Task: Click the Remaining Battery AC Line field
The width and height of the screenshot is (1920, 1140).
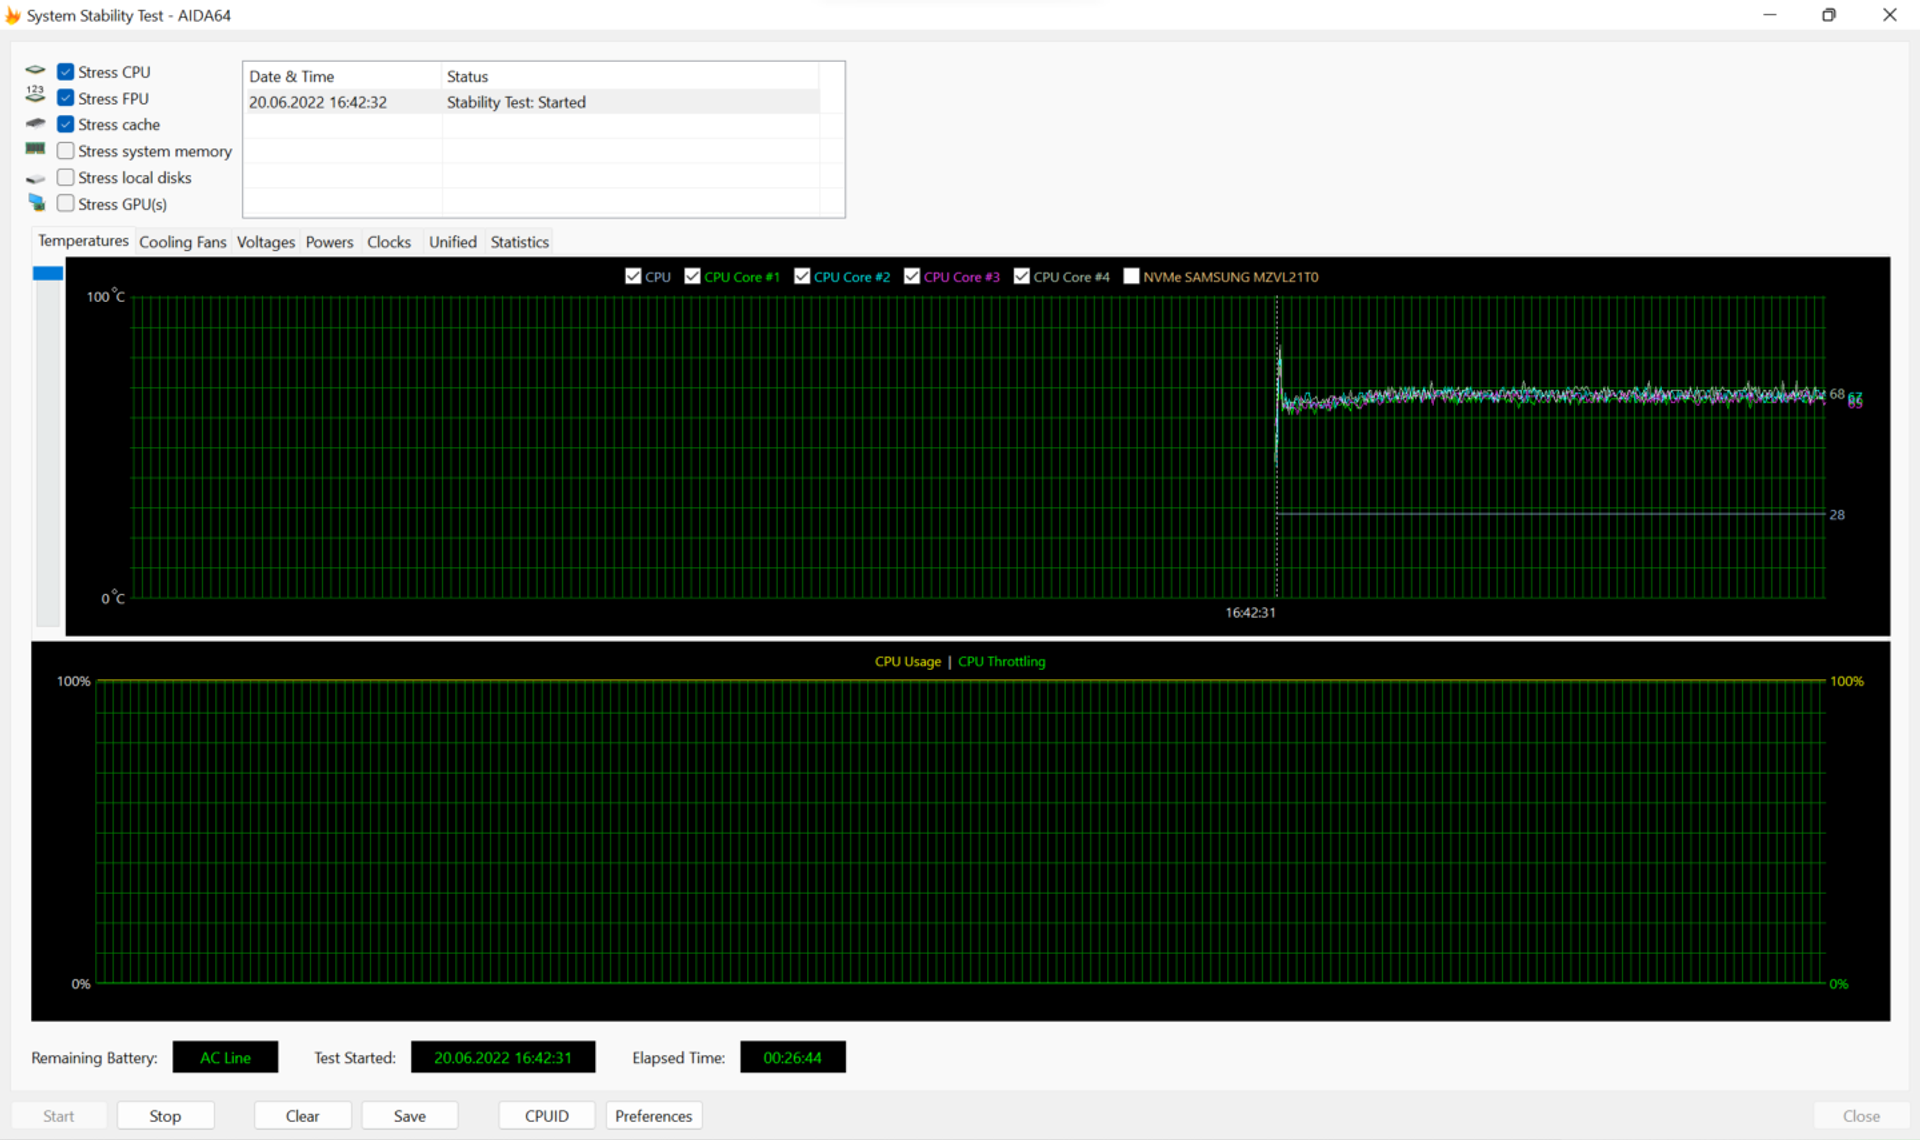Action: [225, 1058]
